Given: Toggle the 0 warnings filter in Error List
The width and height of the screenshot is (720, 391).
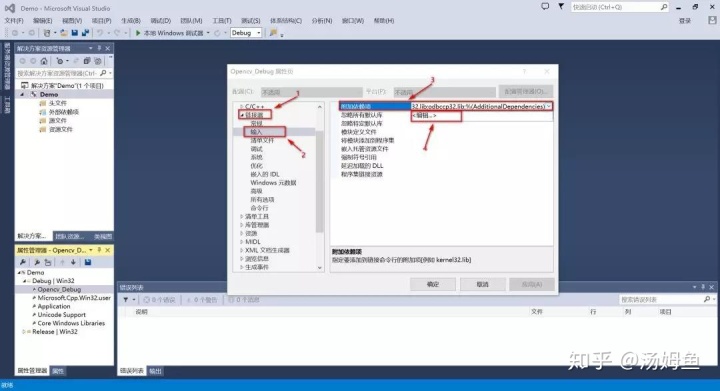Looking at the screenshot, I should (x=202, y=300).
